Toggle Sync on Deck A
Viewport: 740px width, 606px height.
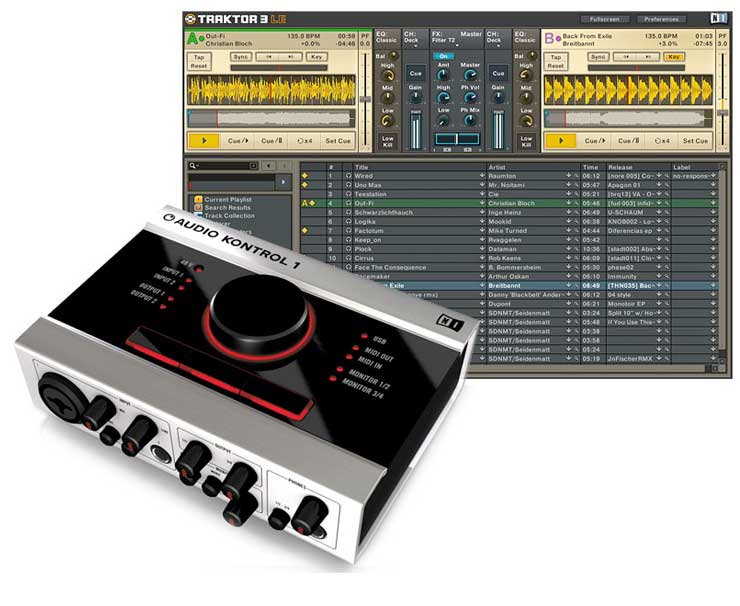click(241, 57)
